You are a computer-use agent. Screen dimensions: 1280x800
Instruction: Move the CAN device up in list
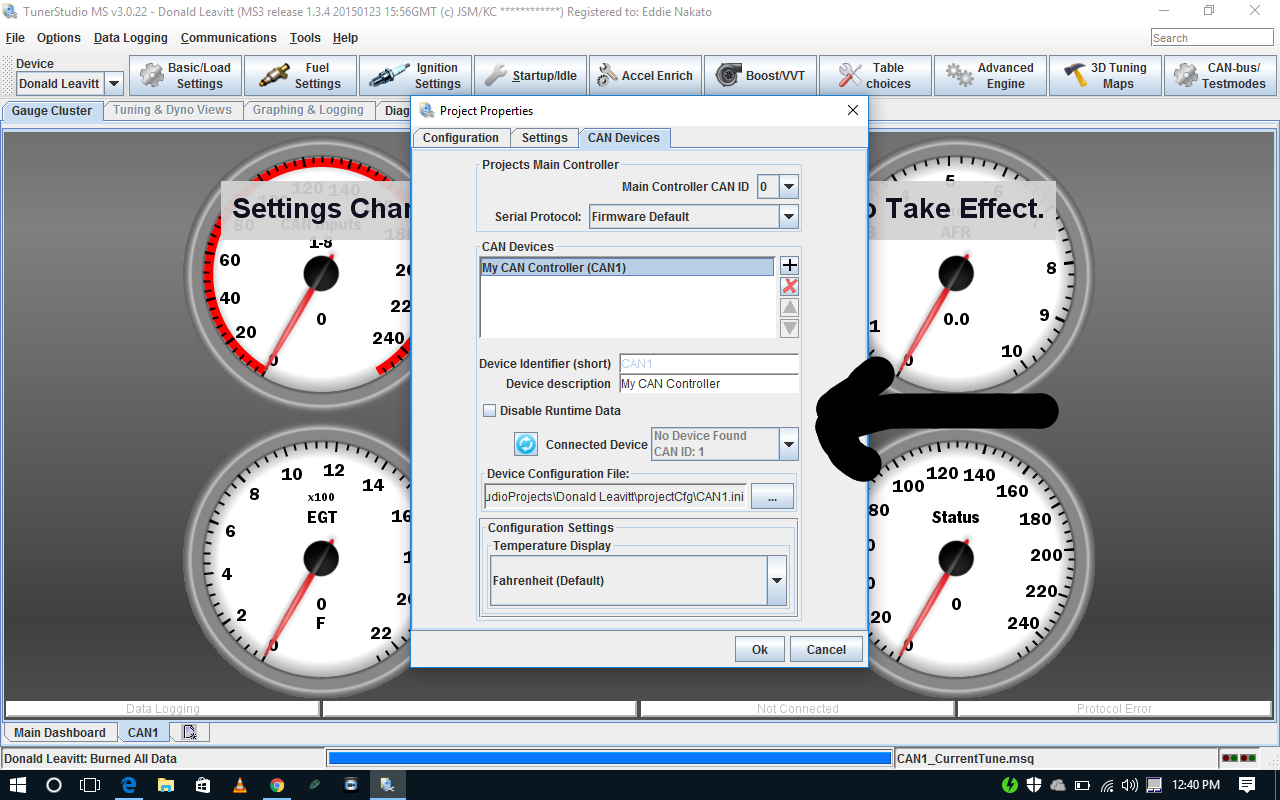pos(789,307)
